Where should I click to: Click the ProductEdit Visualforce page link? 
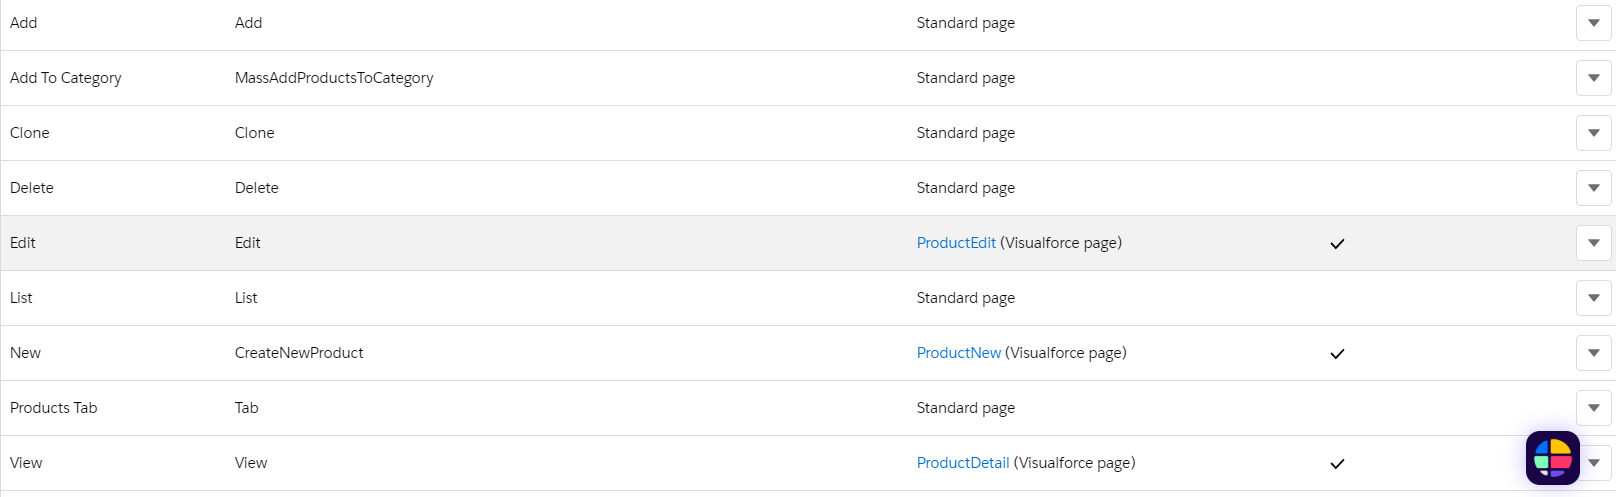pos(956,243)
